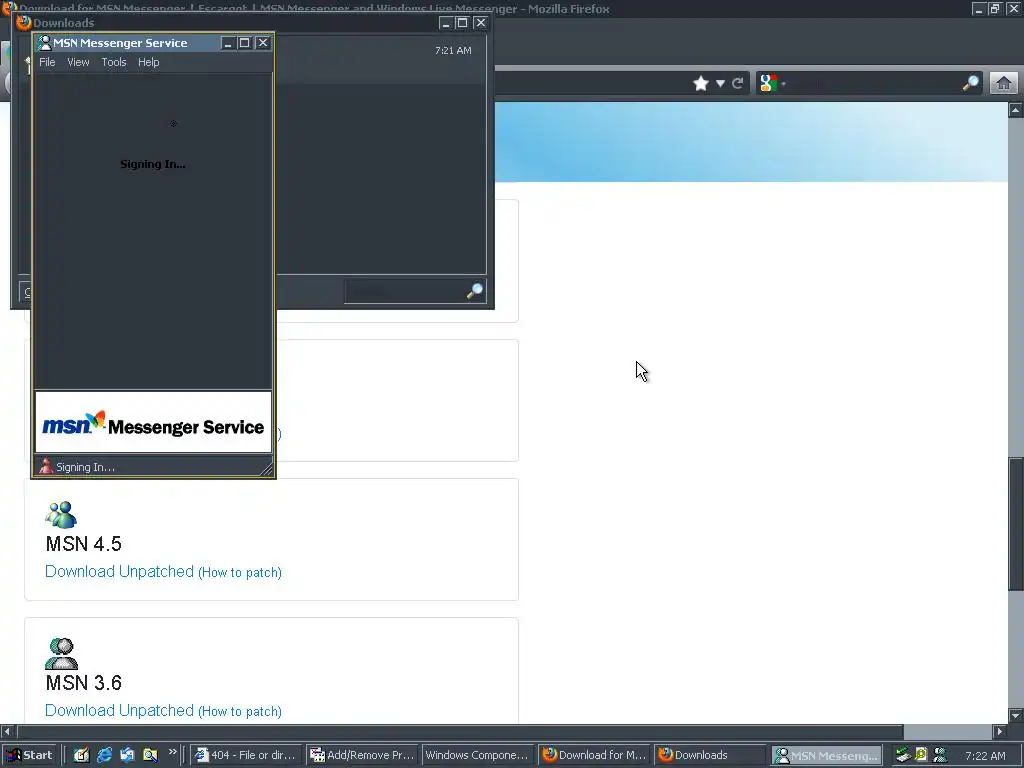Click the horizontal scrollbar right arrow
This screenshot has height=768, width=1024.
pos(1000,731)
